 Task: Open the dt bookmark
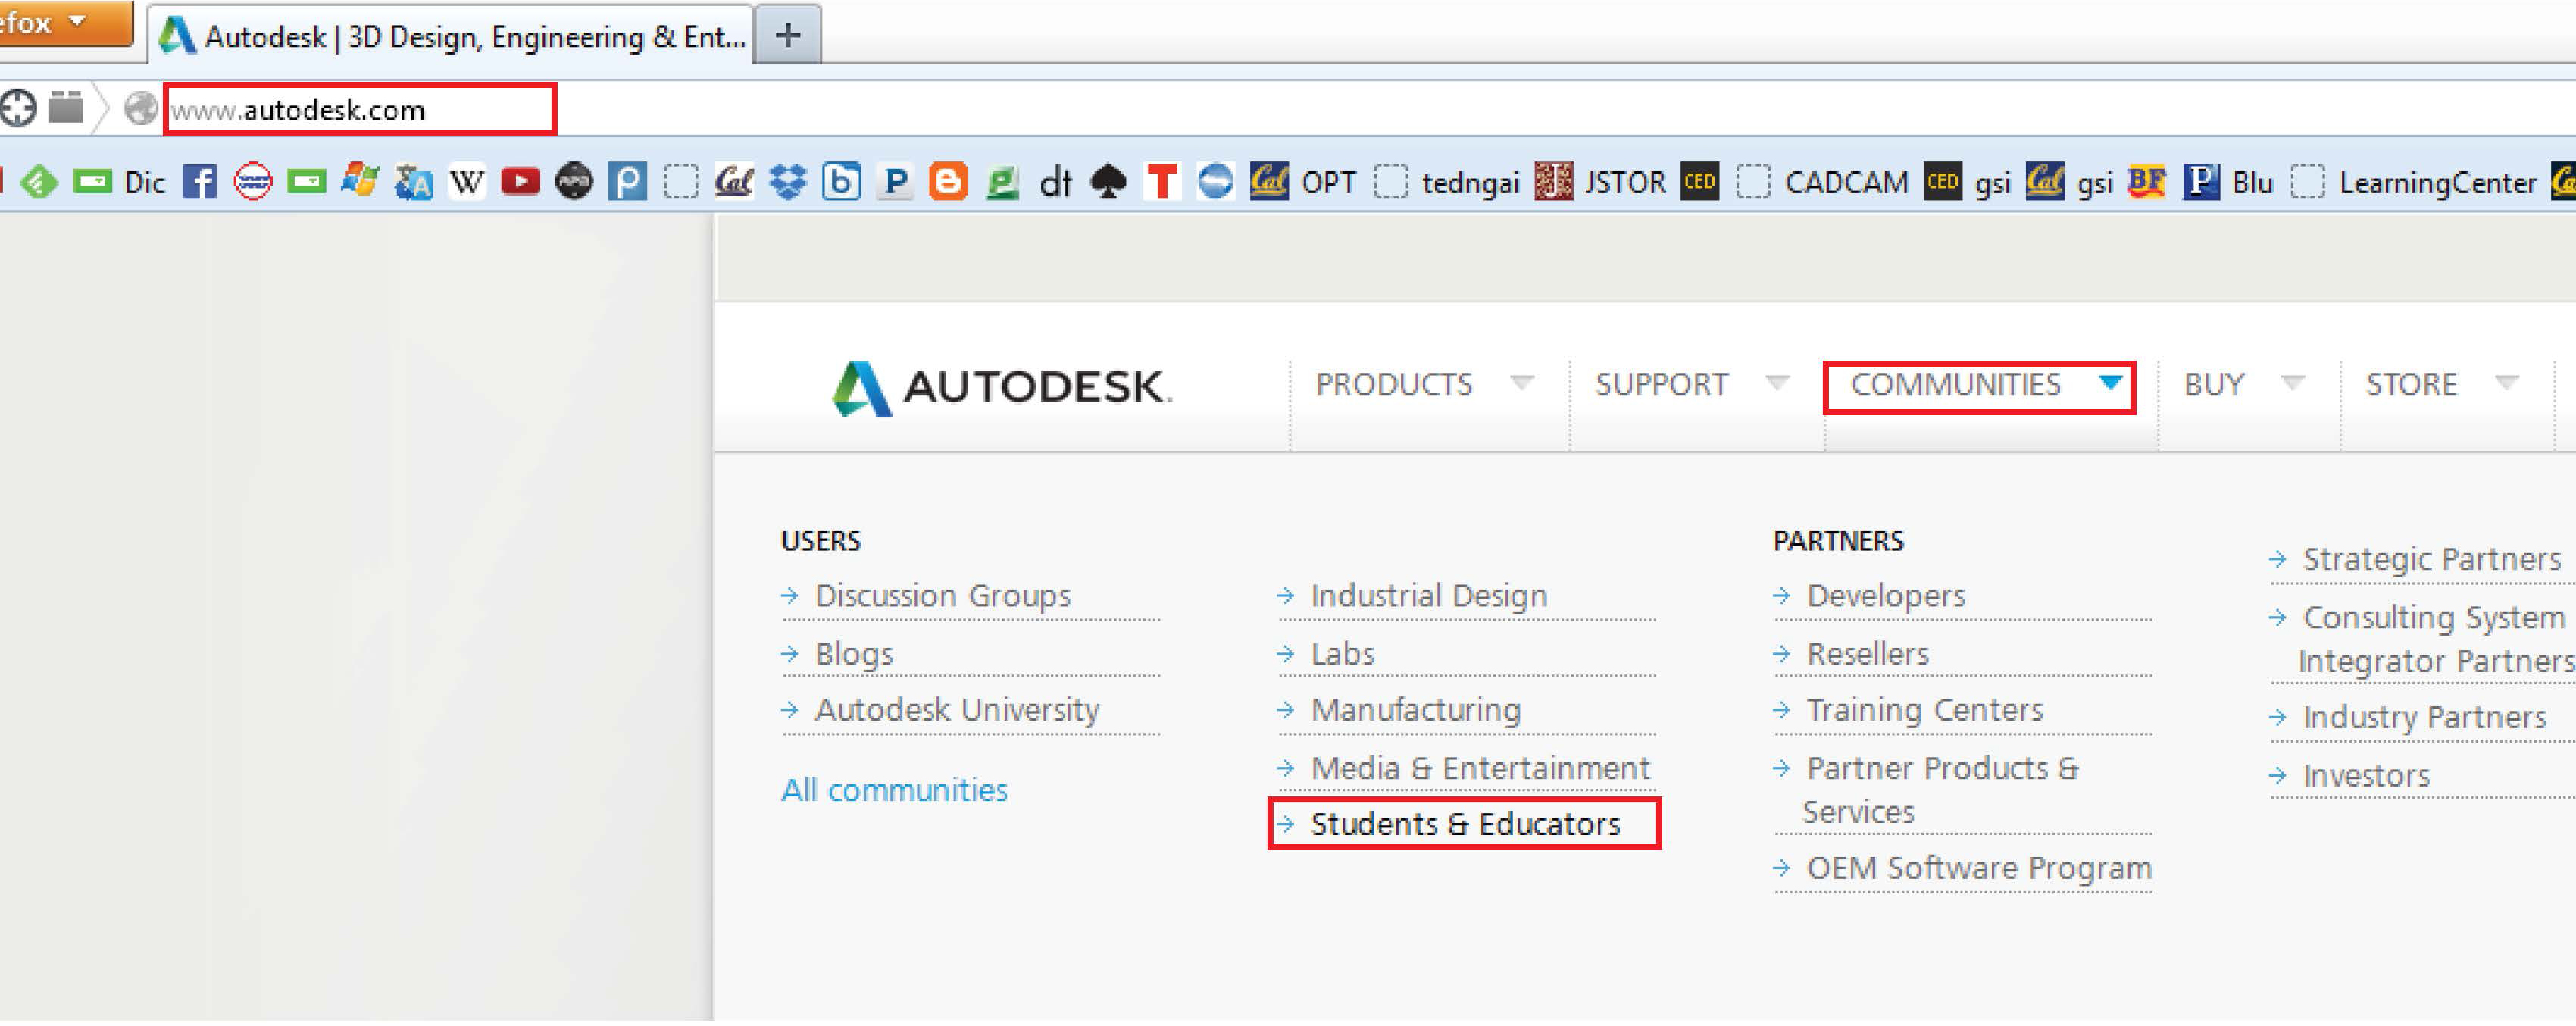1055,183
